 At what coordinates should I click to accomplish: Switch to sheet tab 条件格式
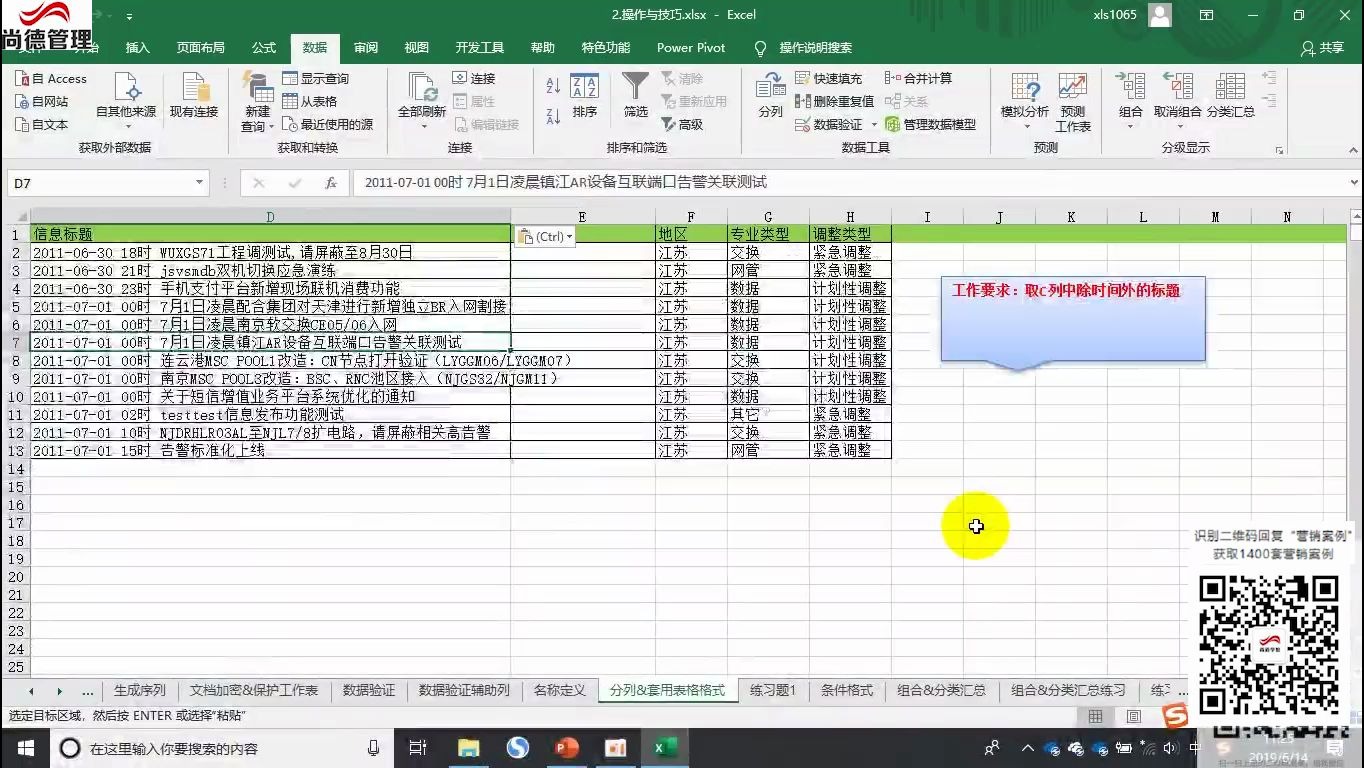(x=847, y=691)
